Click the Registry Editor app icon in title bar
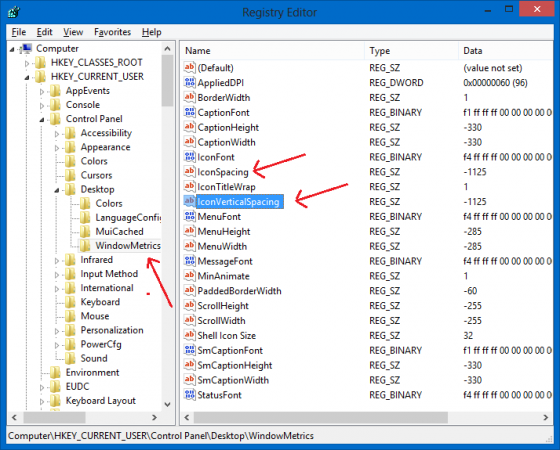The width and height of the screenshot is (560, 450). pos(13,12)
